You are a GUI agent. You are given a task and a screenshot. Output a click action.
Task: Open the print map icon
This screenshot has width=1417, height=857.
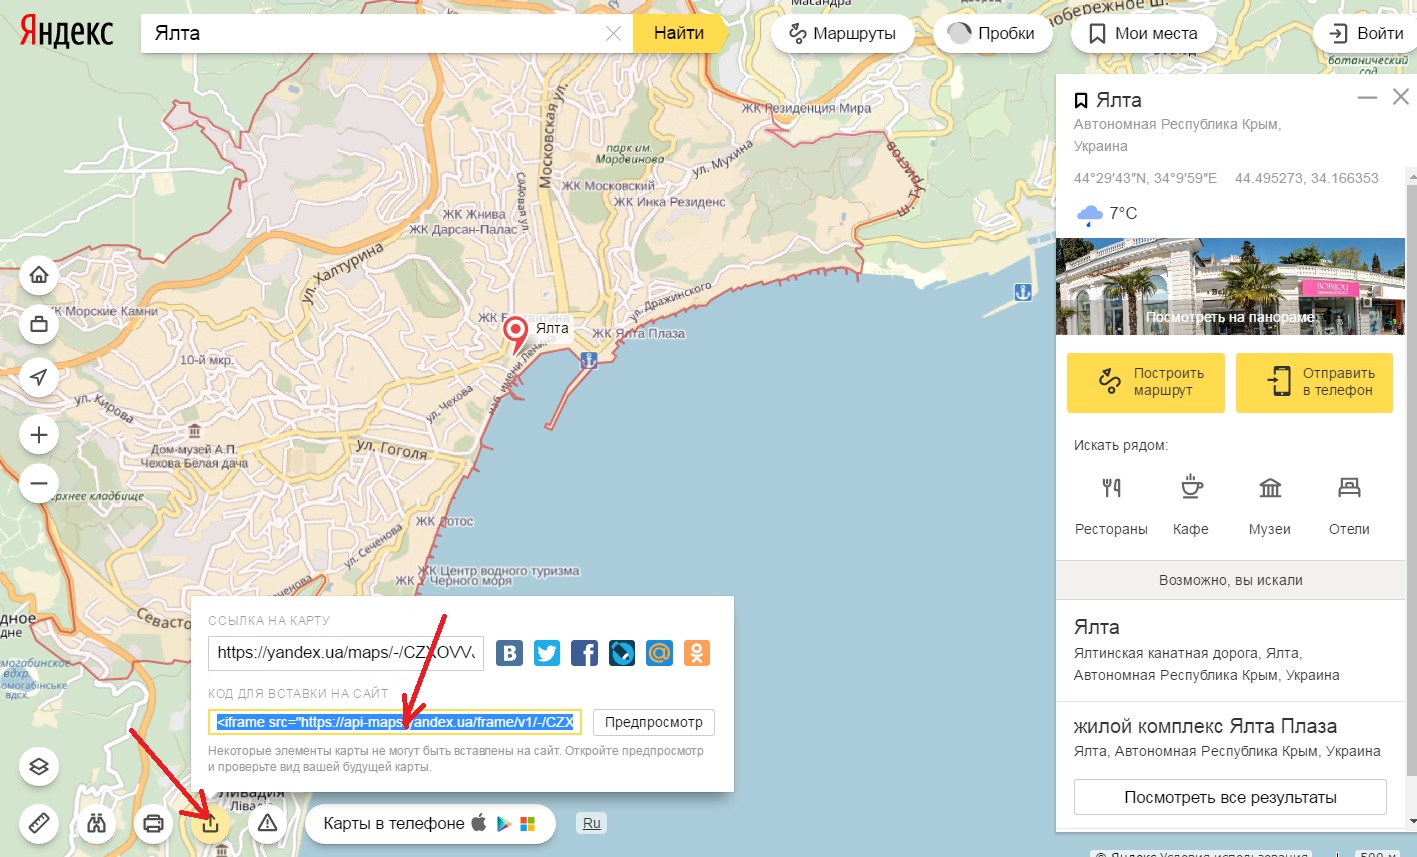[153, 823]
